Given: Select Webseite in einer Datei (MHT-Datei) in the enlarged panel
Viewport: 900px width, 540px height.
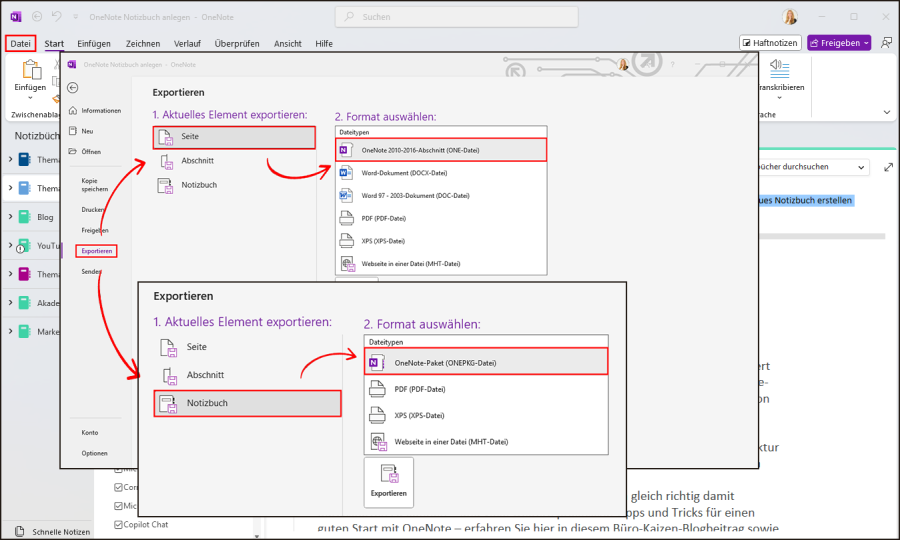Looking at the screenshot, I should click(486, 442).
